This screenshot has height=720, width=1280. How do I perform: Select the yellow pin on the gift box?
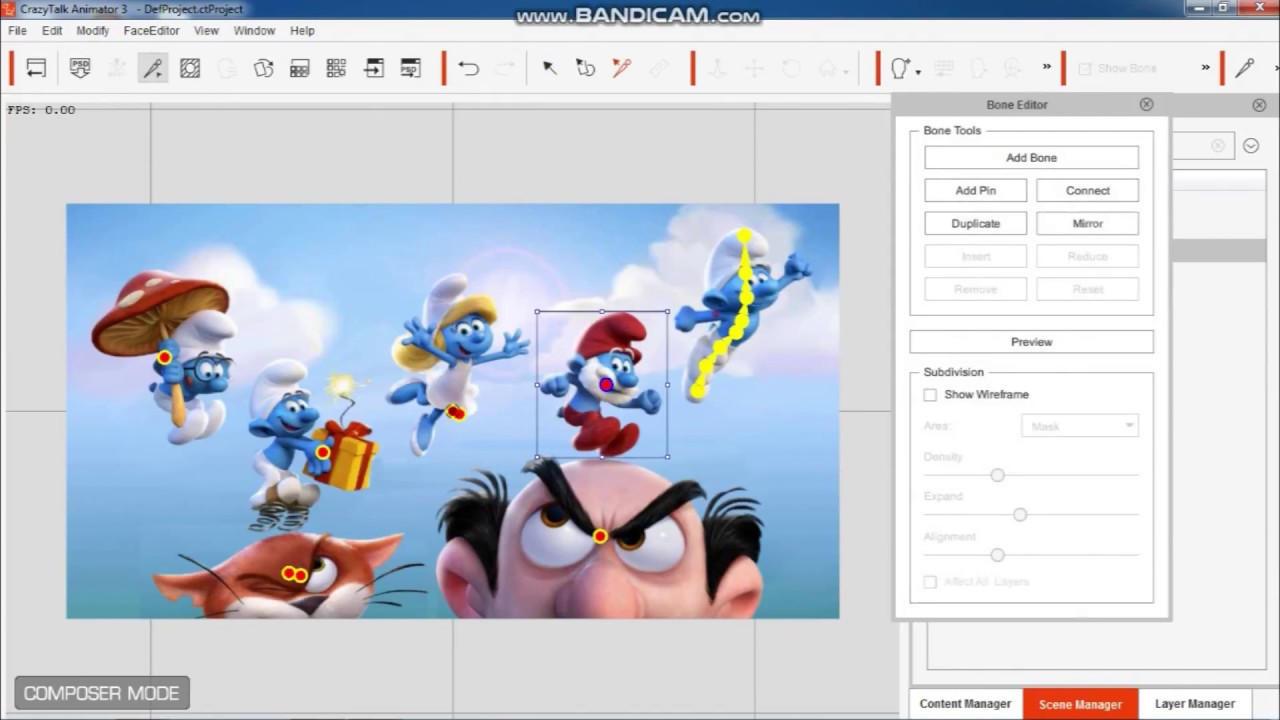[322, 453]
